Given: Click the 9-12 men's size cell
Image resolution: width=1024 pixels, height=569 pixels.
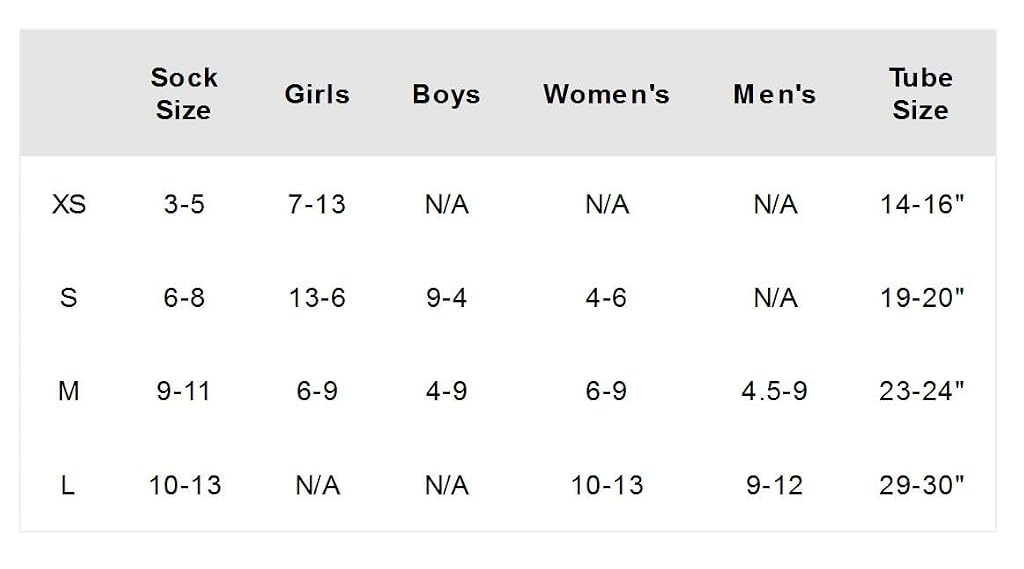Looking at the screenshot, I should point(775,485).
